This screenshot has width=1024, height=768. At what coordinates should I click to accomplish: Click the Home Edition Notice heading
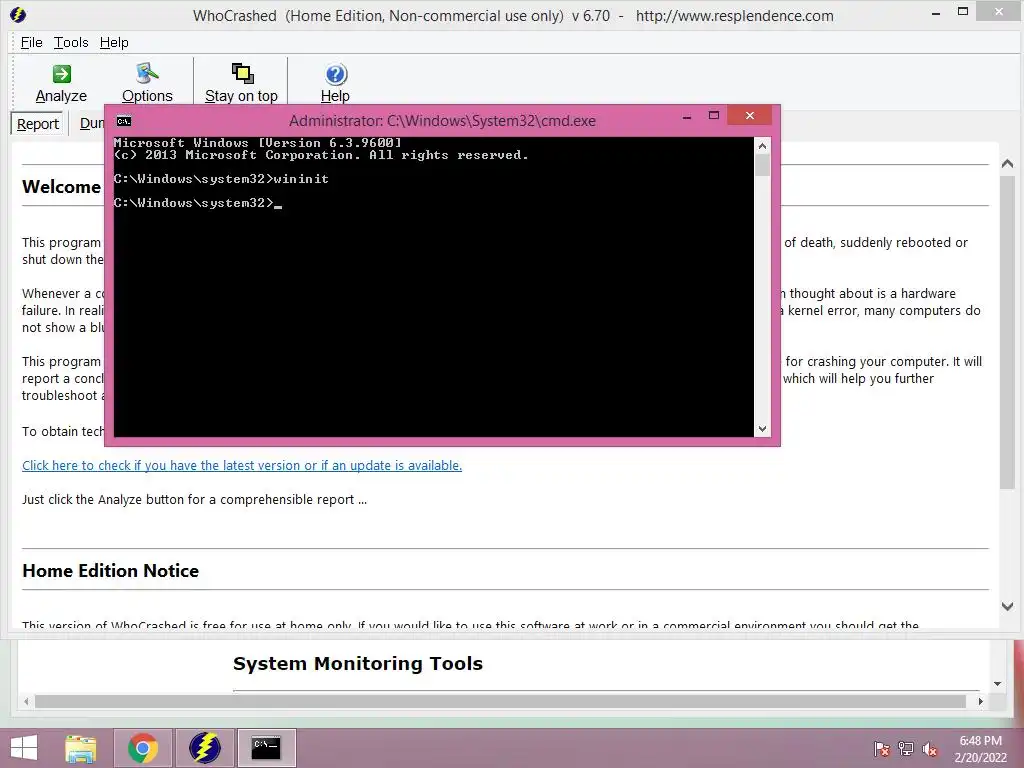[110, 571]
